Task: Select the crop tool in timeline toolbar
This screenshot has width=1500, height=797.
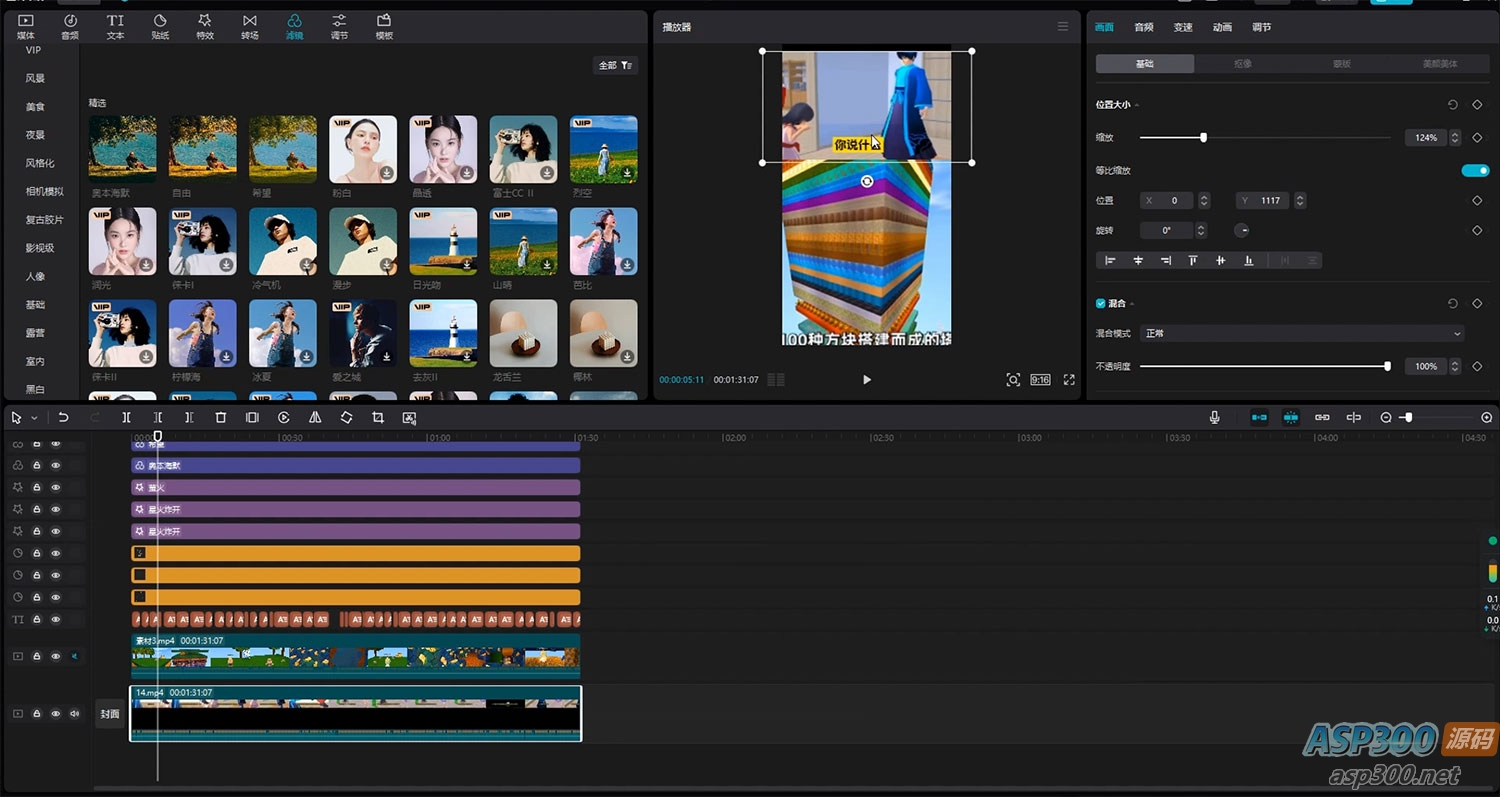Action: 378,418
